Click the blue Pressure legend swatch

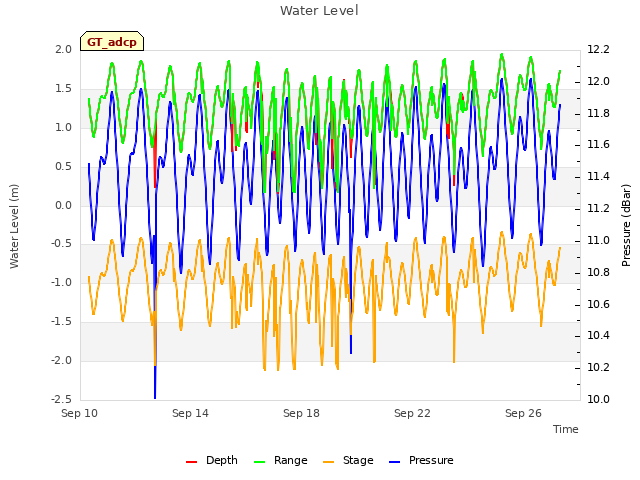pyautogui.click(x=395, y=462)
